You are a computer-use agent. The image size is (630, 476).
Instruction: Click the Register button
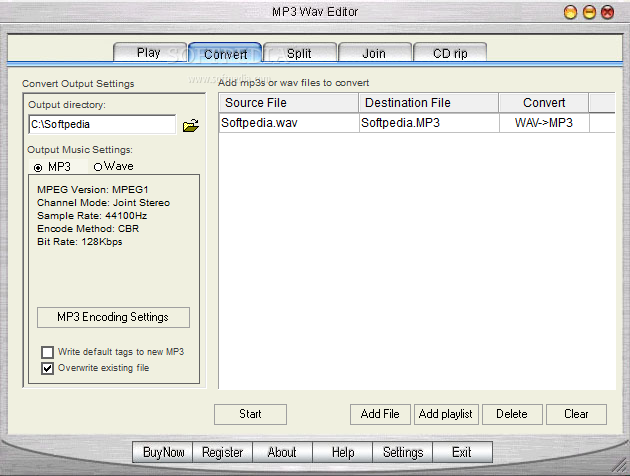[223, 452]
